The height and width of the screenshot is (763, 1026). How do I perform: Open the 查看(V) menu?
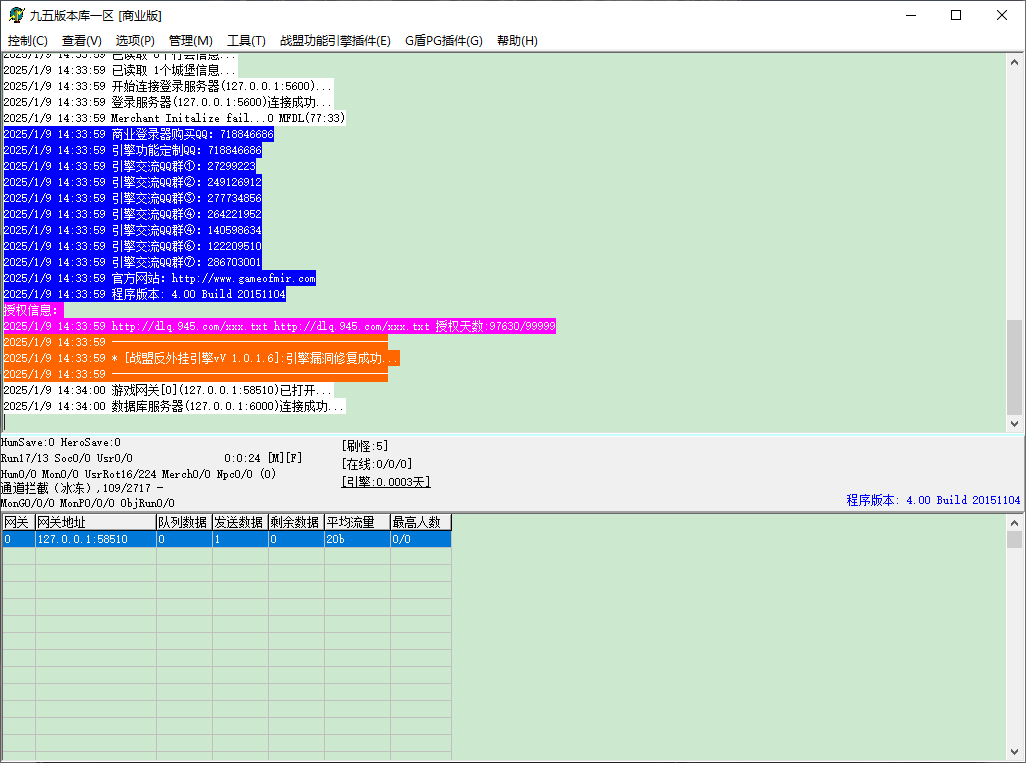point(82,41)
